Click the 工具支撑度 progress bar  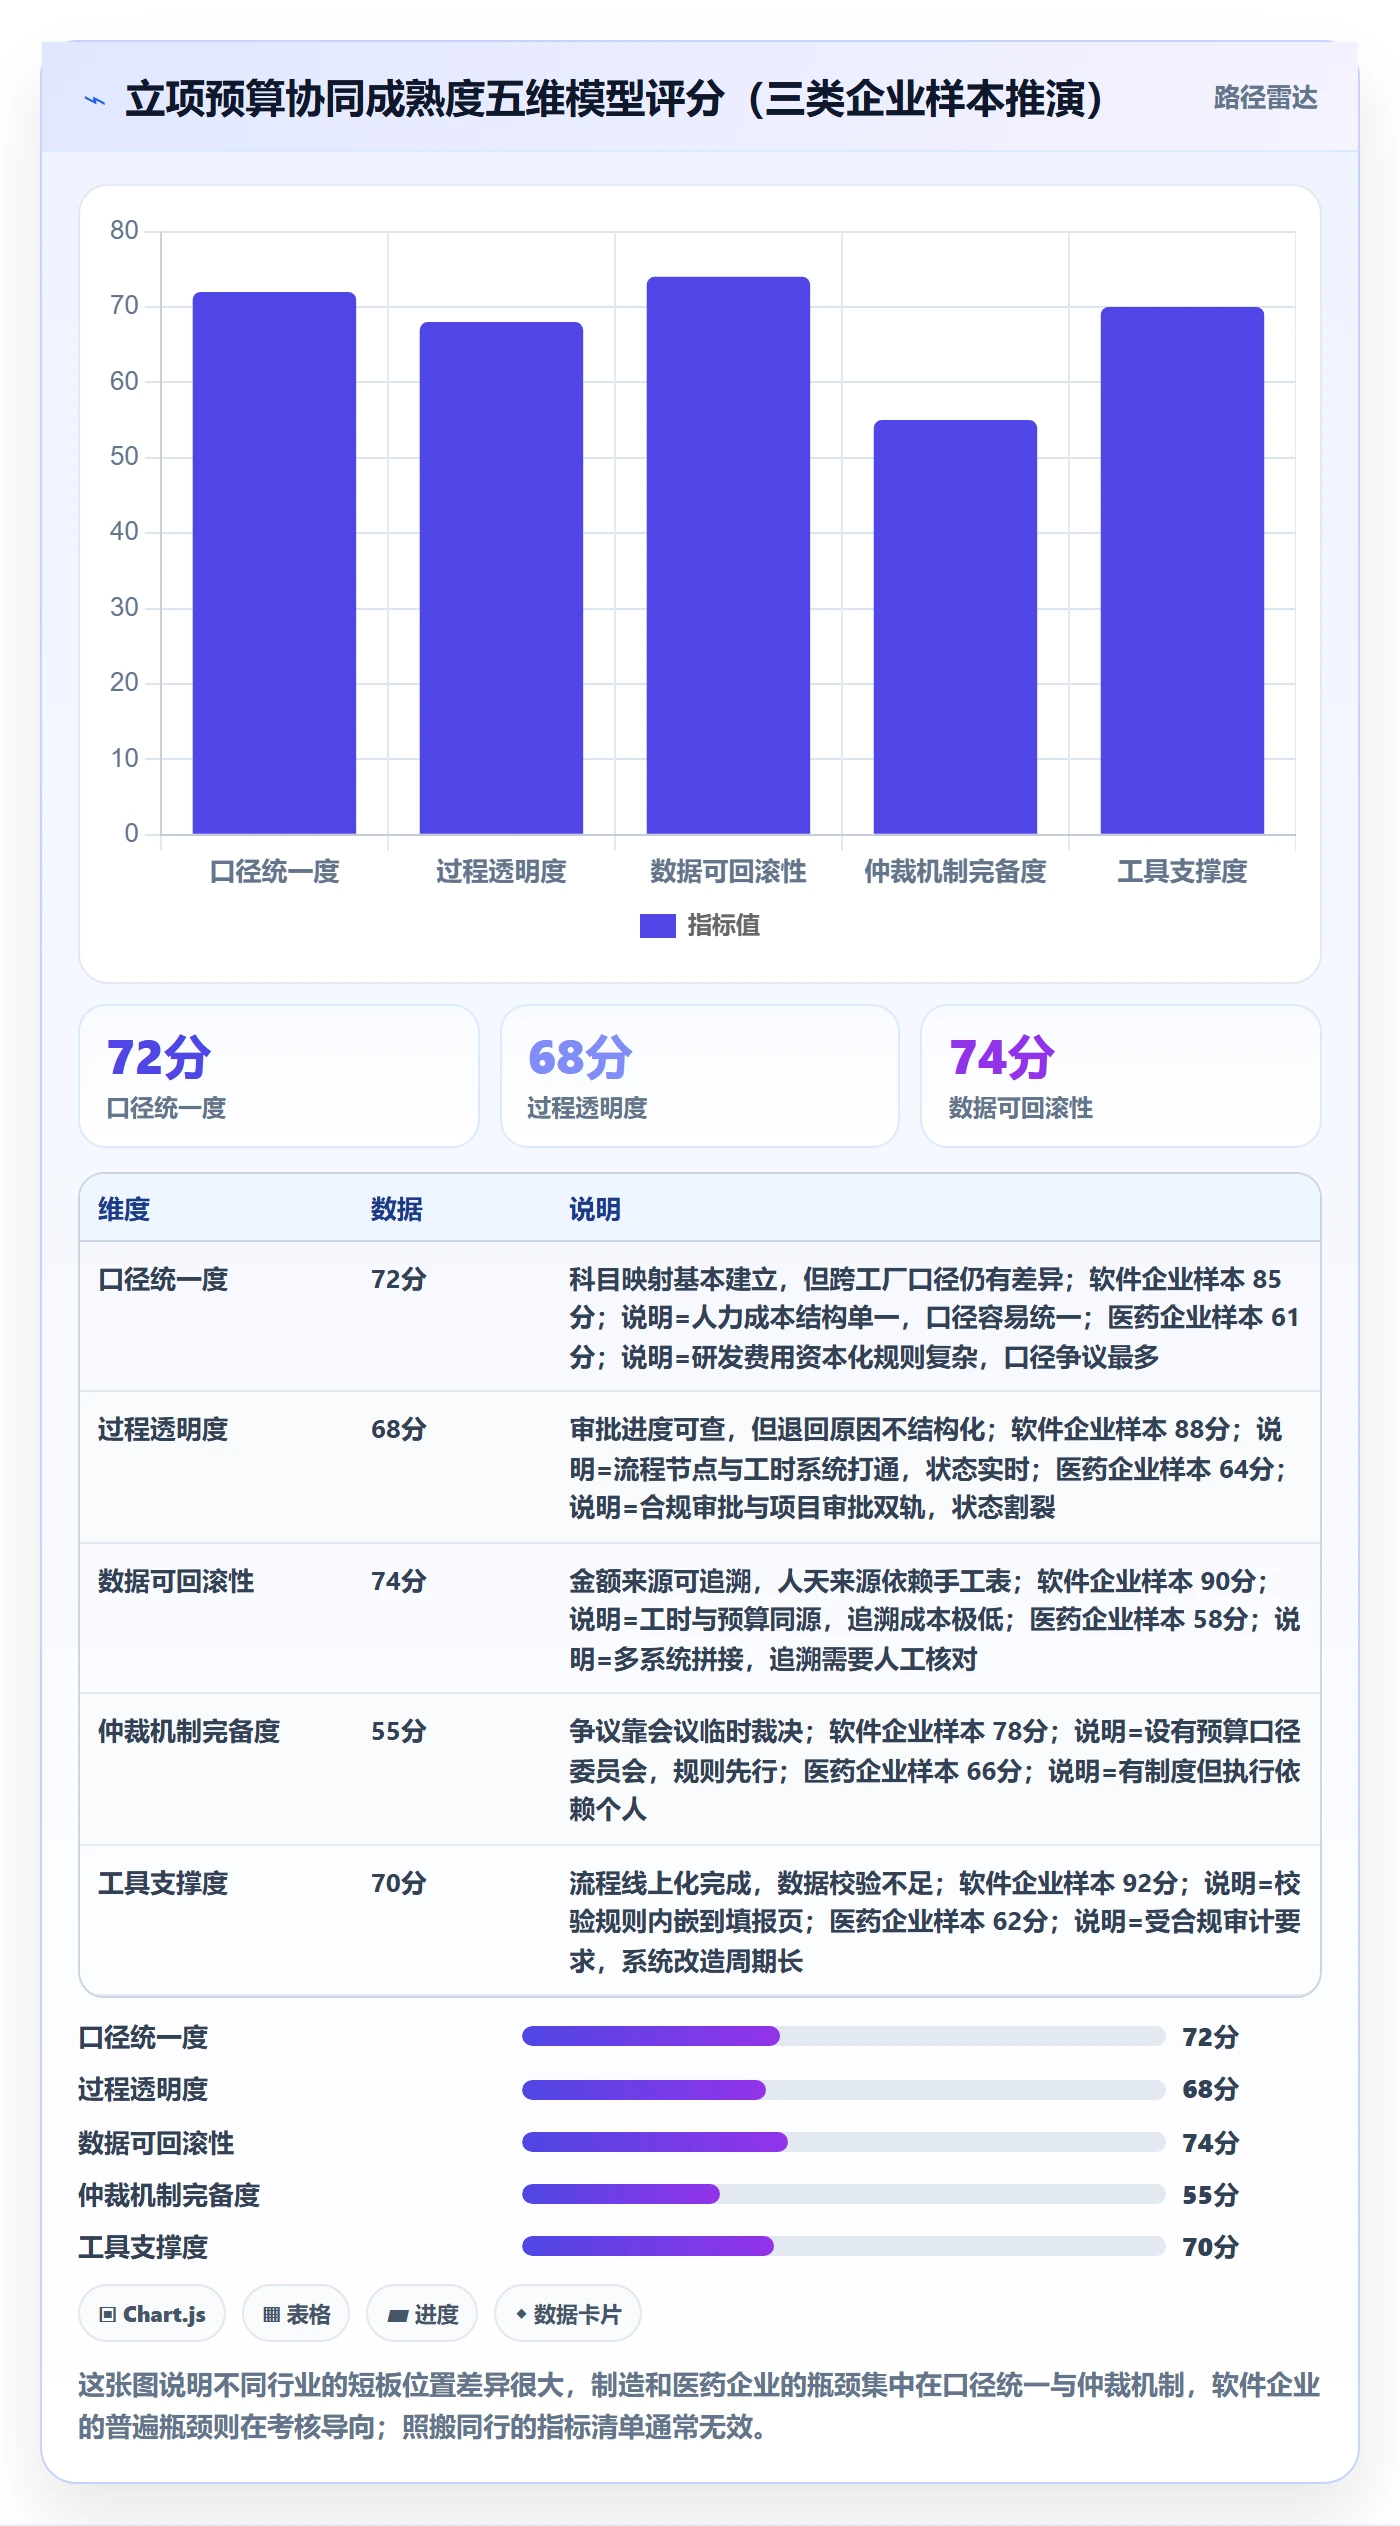pos(843,2246)
